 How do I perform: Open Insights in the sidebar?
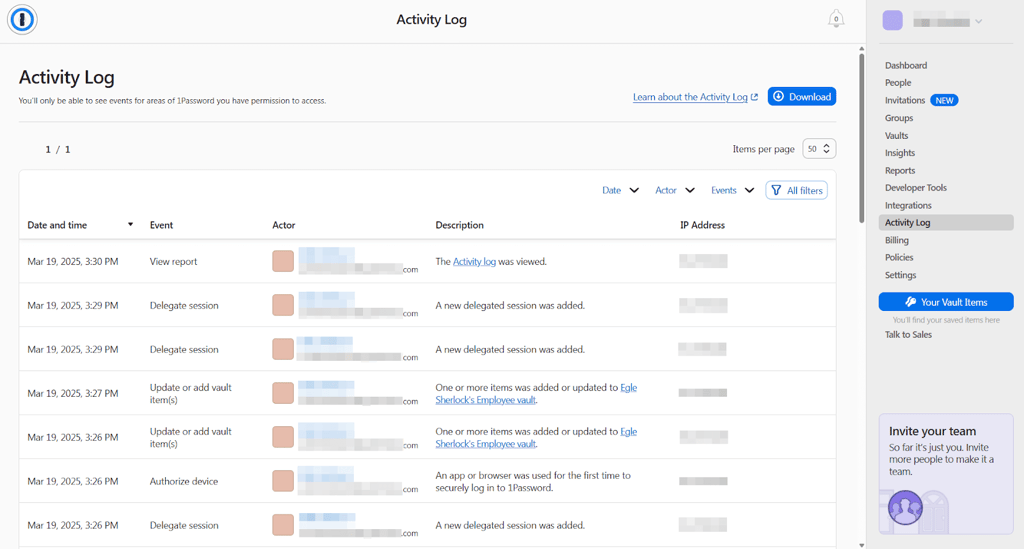[x=900, y=153]
